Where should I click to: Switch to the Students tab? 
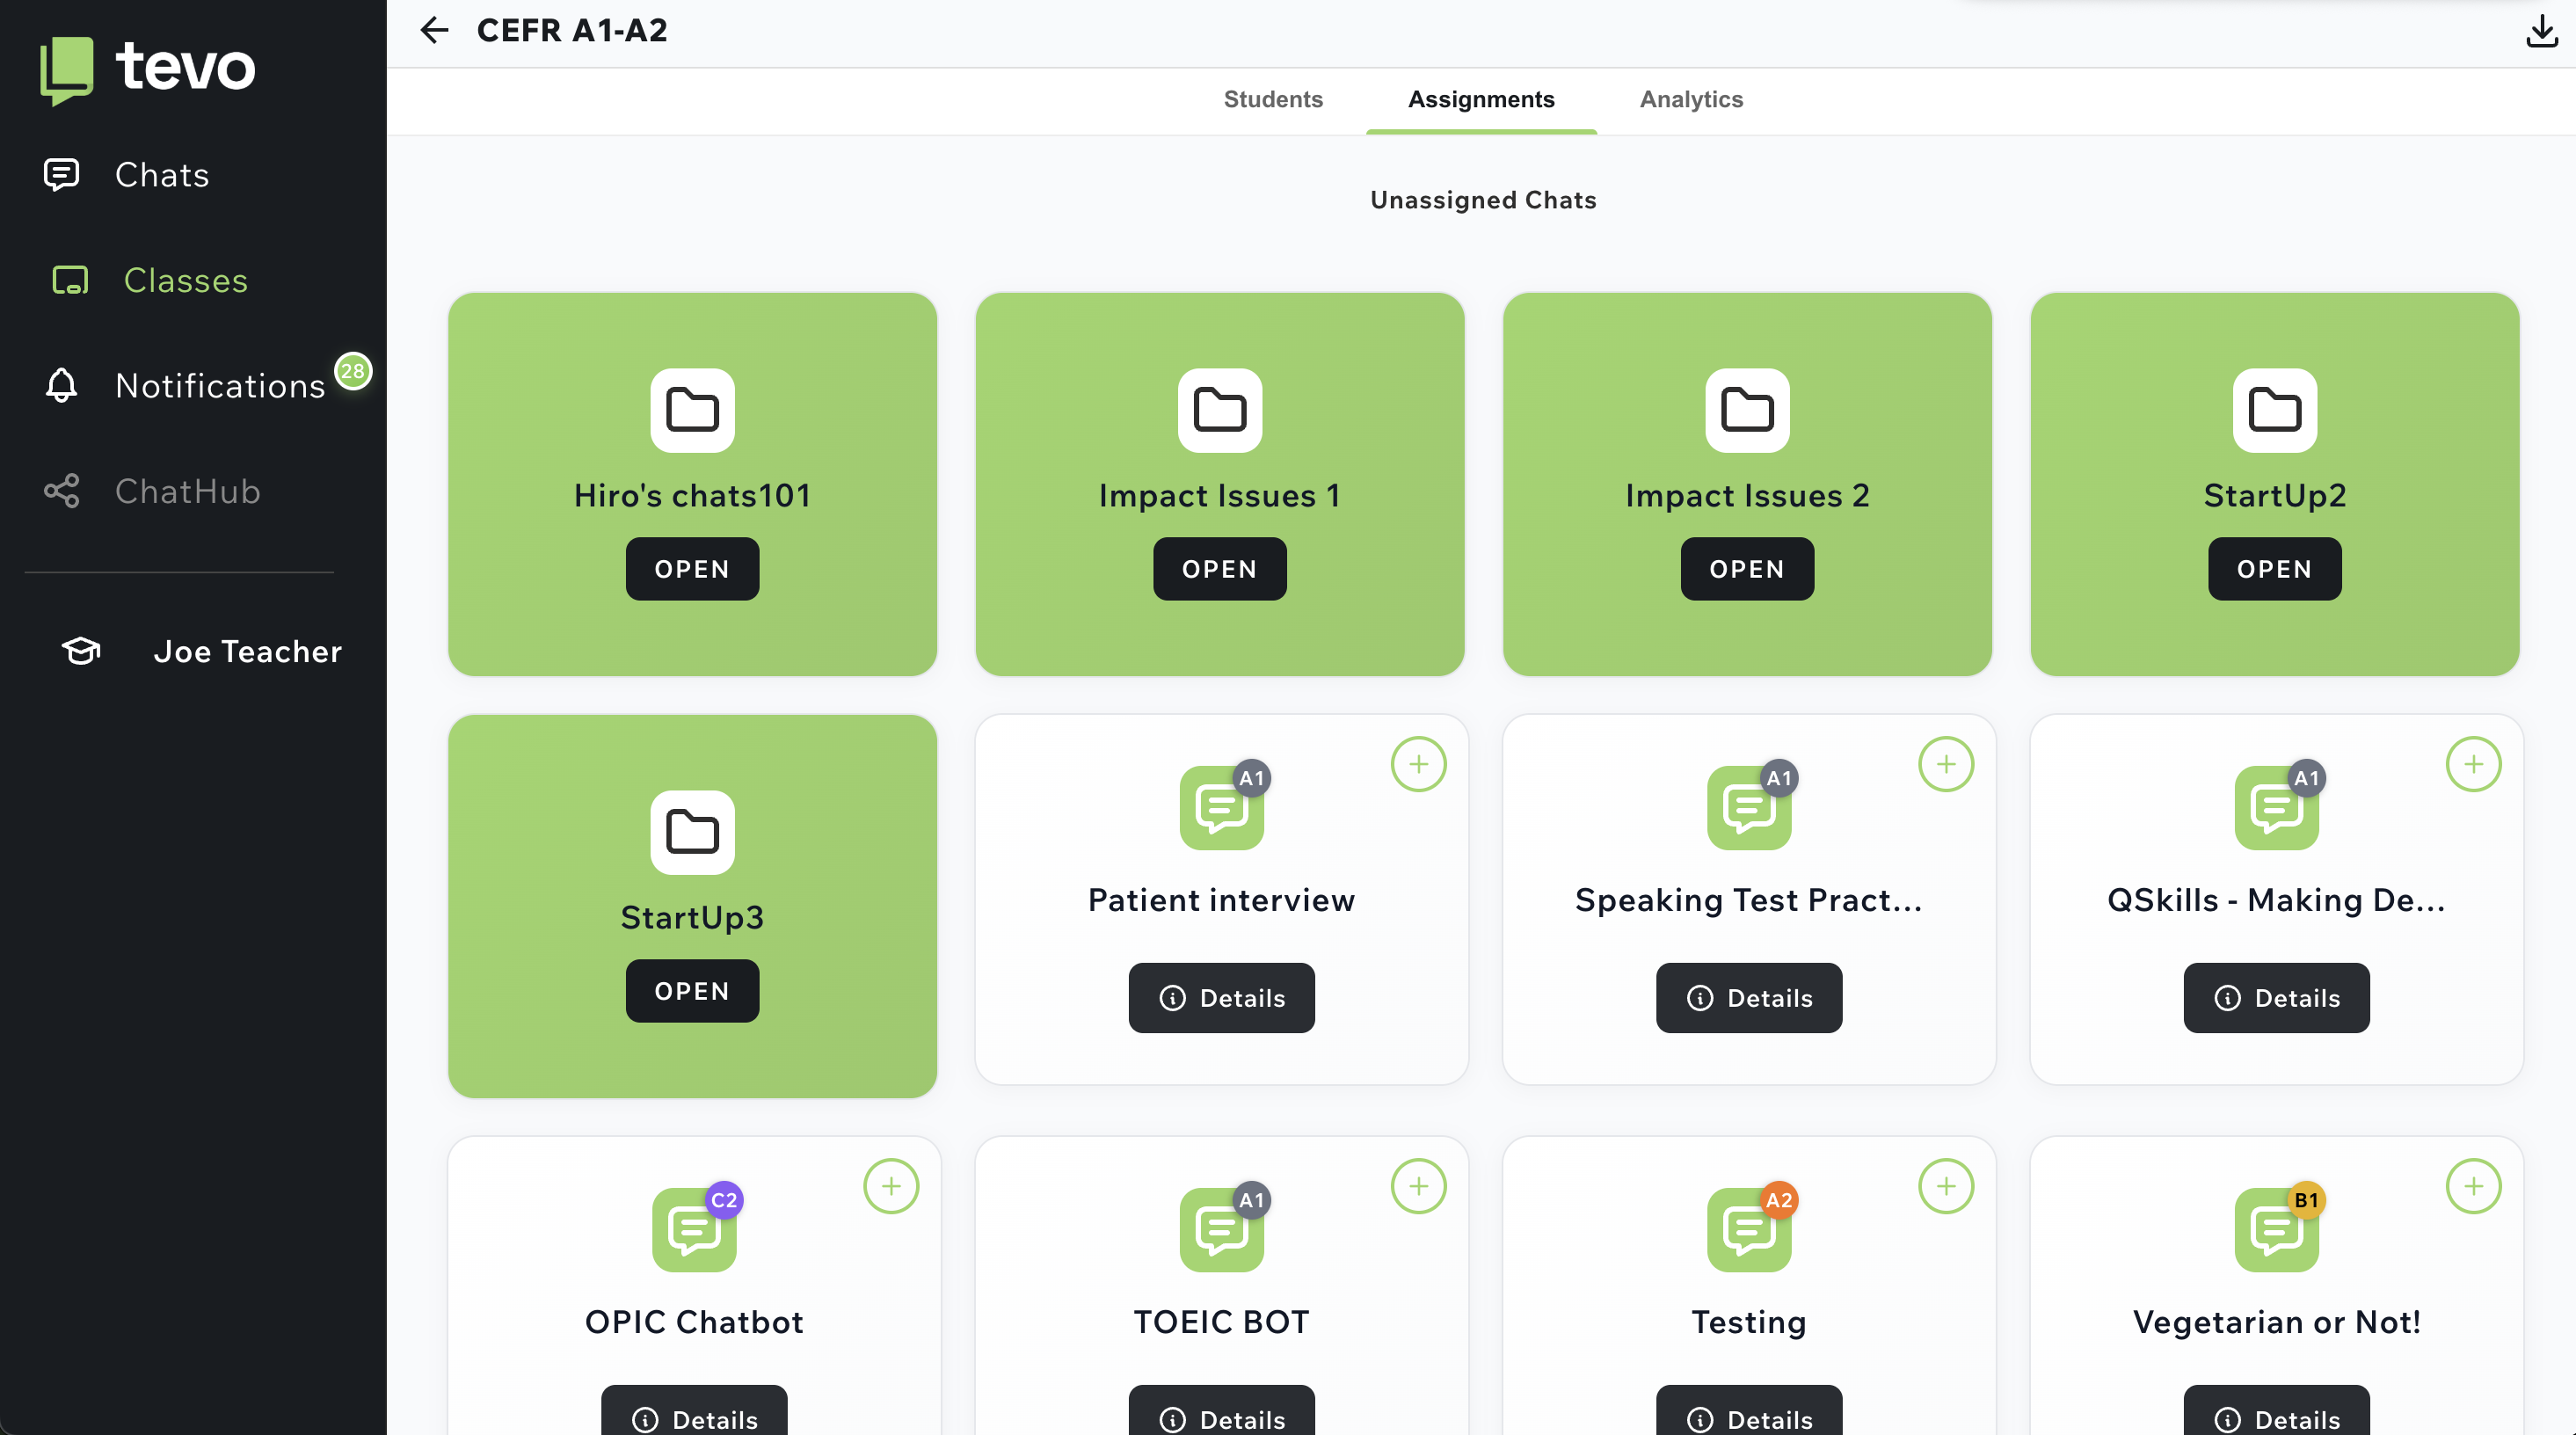pyautogui.click(x=1273, y=99)
